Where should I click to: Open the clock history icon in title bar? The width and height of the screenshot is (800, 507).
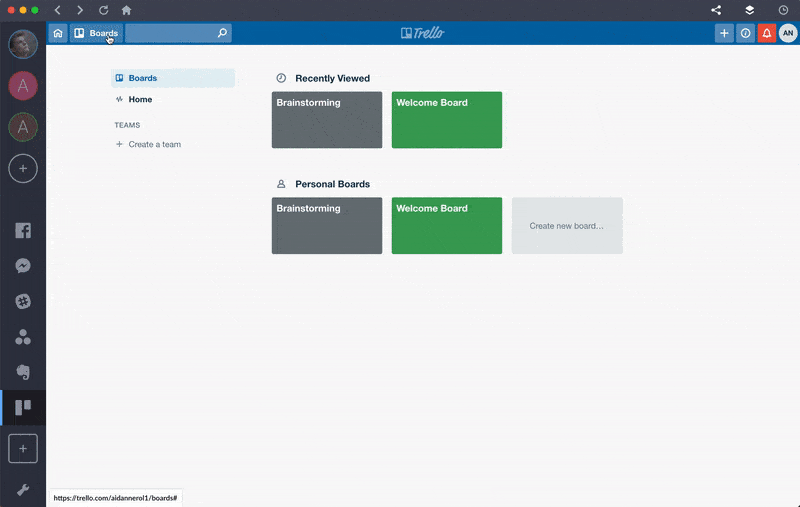(x=783, y=10)
